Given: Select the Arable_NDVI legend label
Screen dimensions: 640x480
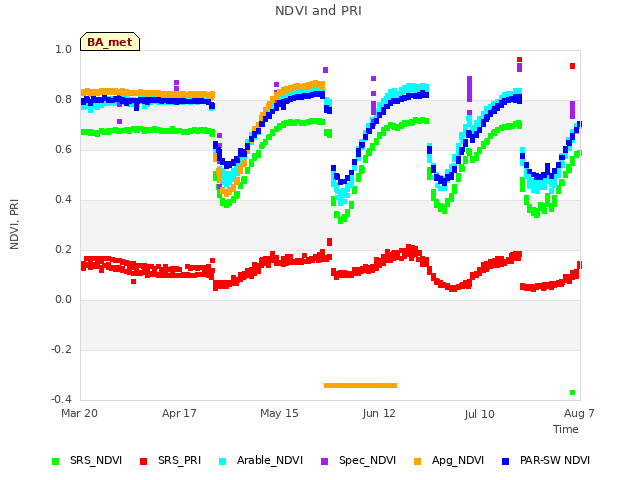Looking at the screenshot, I should pos(270,460).
